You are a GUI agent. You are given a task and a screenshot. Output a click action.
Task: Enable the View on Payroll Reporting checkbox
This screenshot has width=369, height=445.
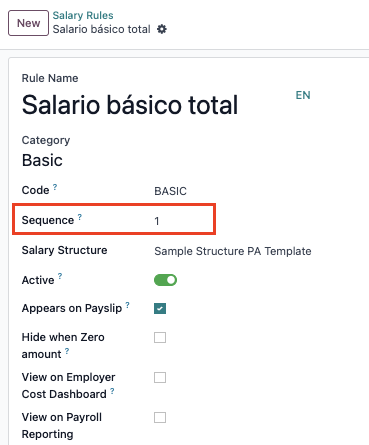coord(160,417)
